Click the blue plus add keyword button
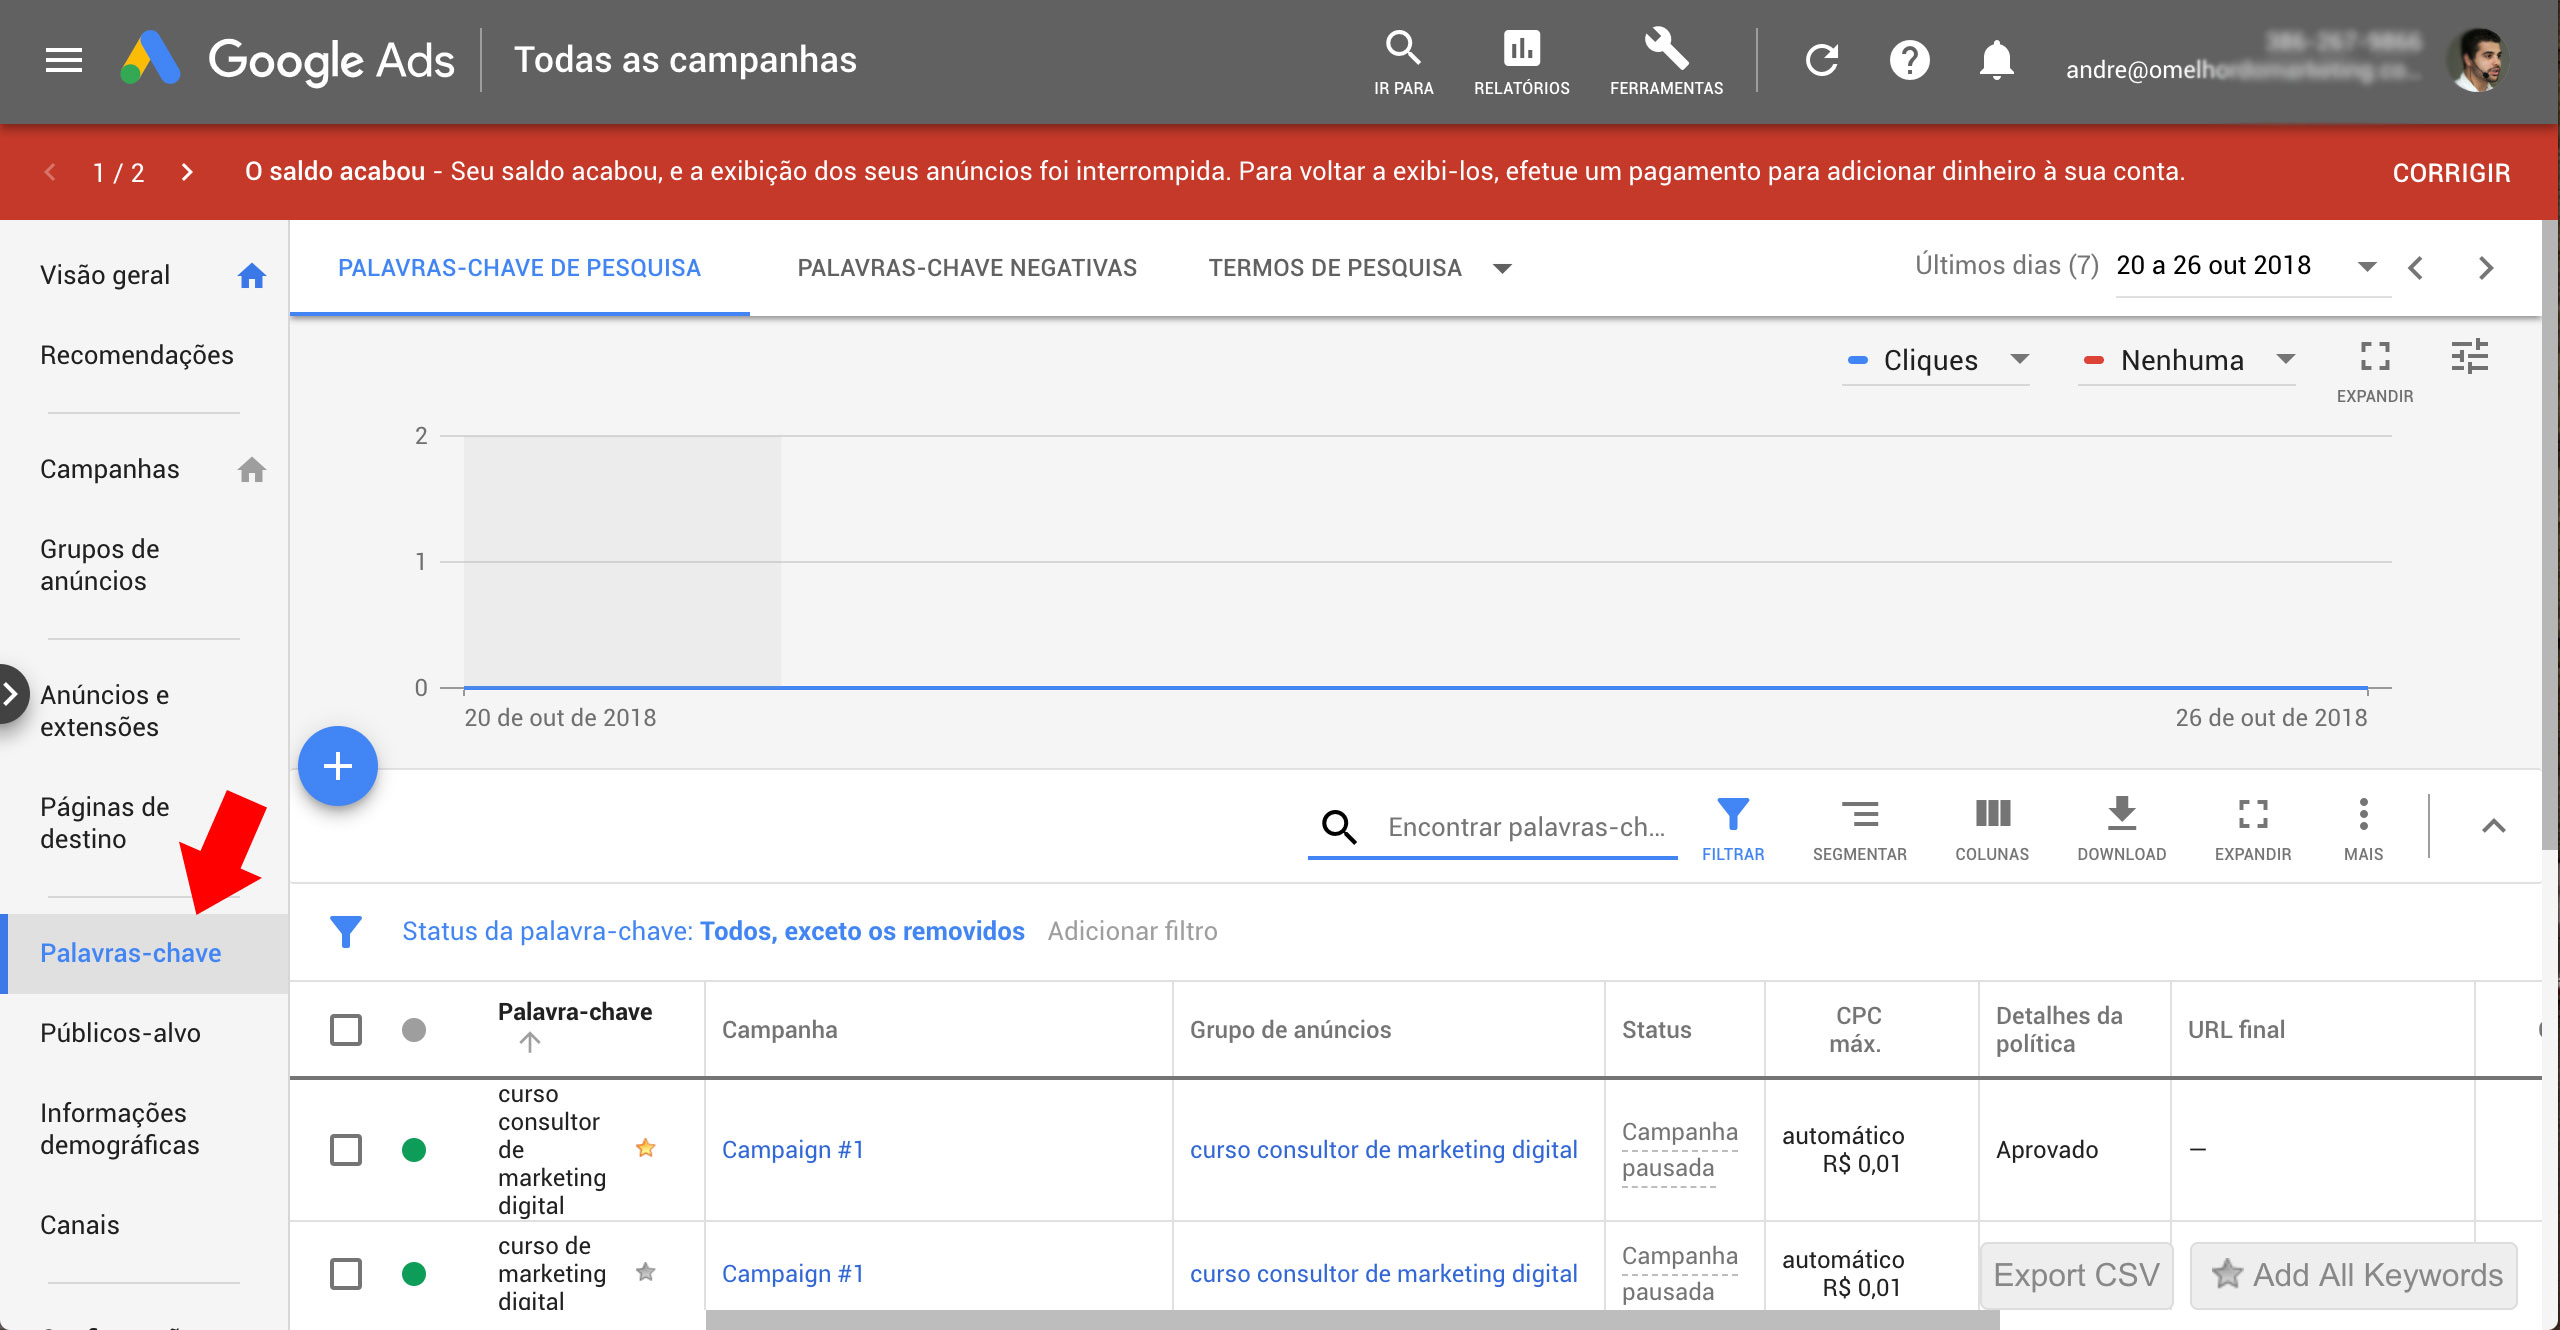This screenshot has height=1330, width=2560. tap(338, 766)
